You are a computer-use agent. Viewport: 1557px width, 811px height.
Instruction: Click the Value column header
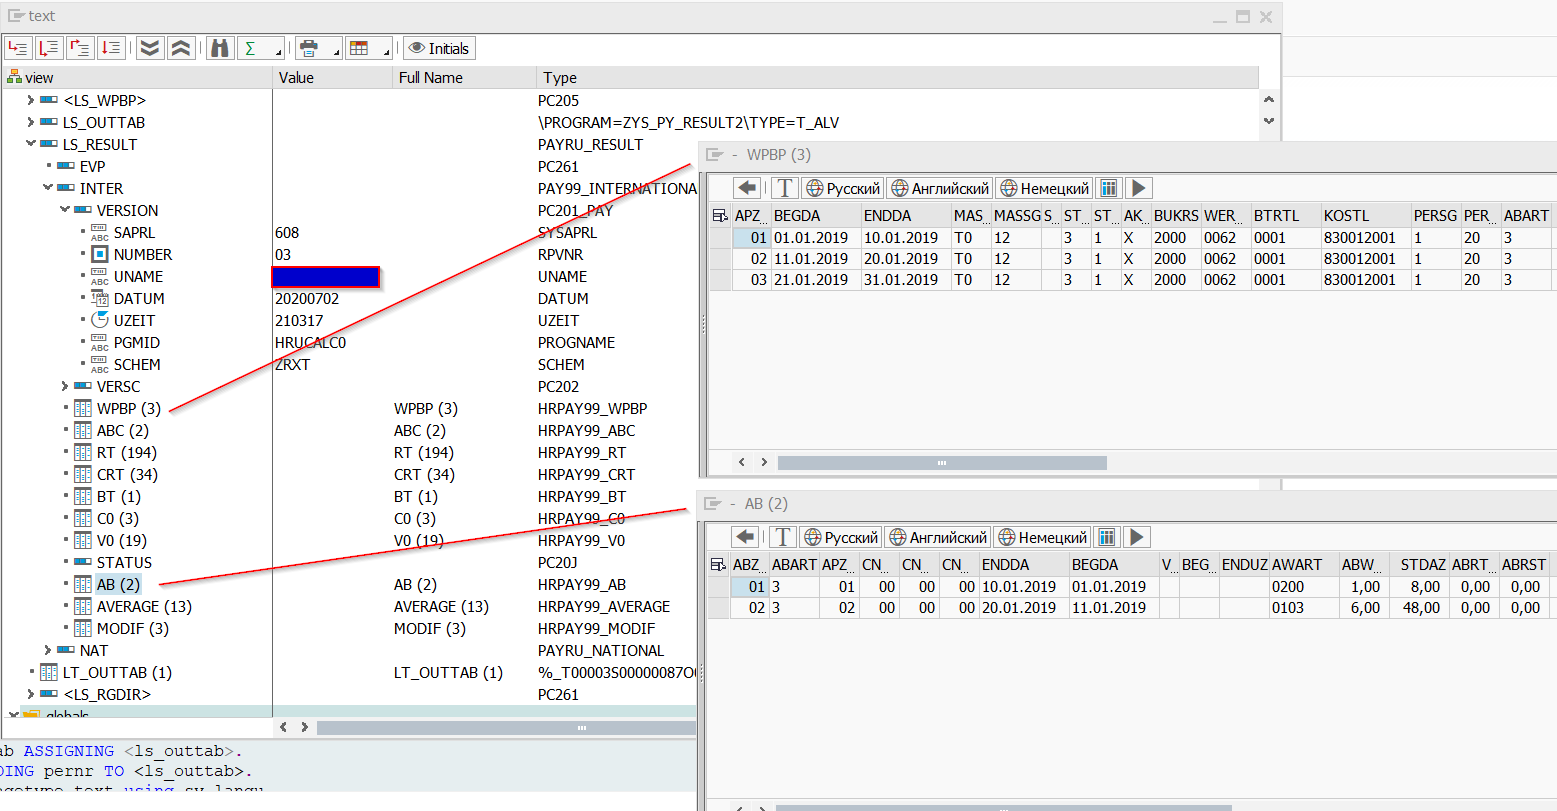point(333,77)
